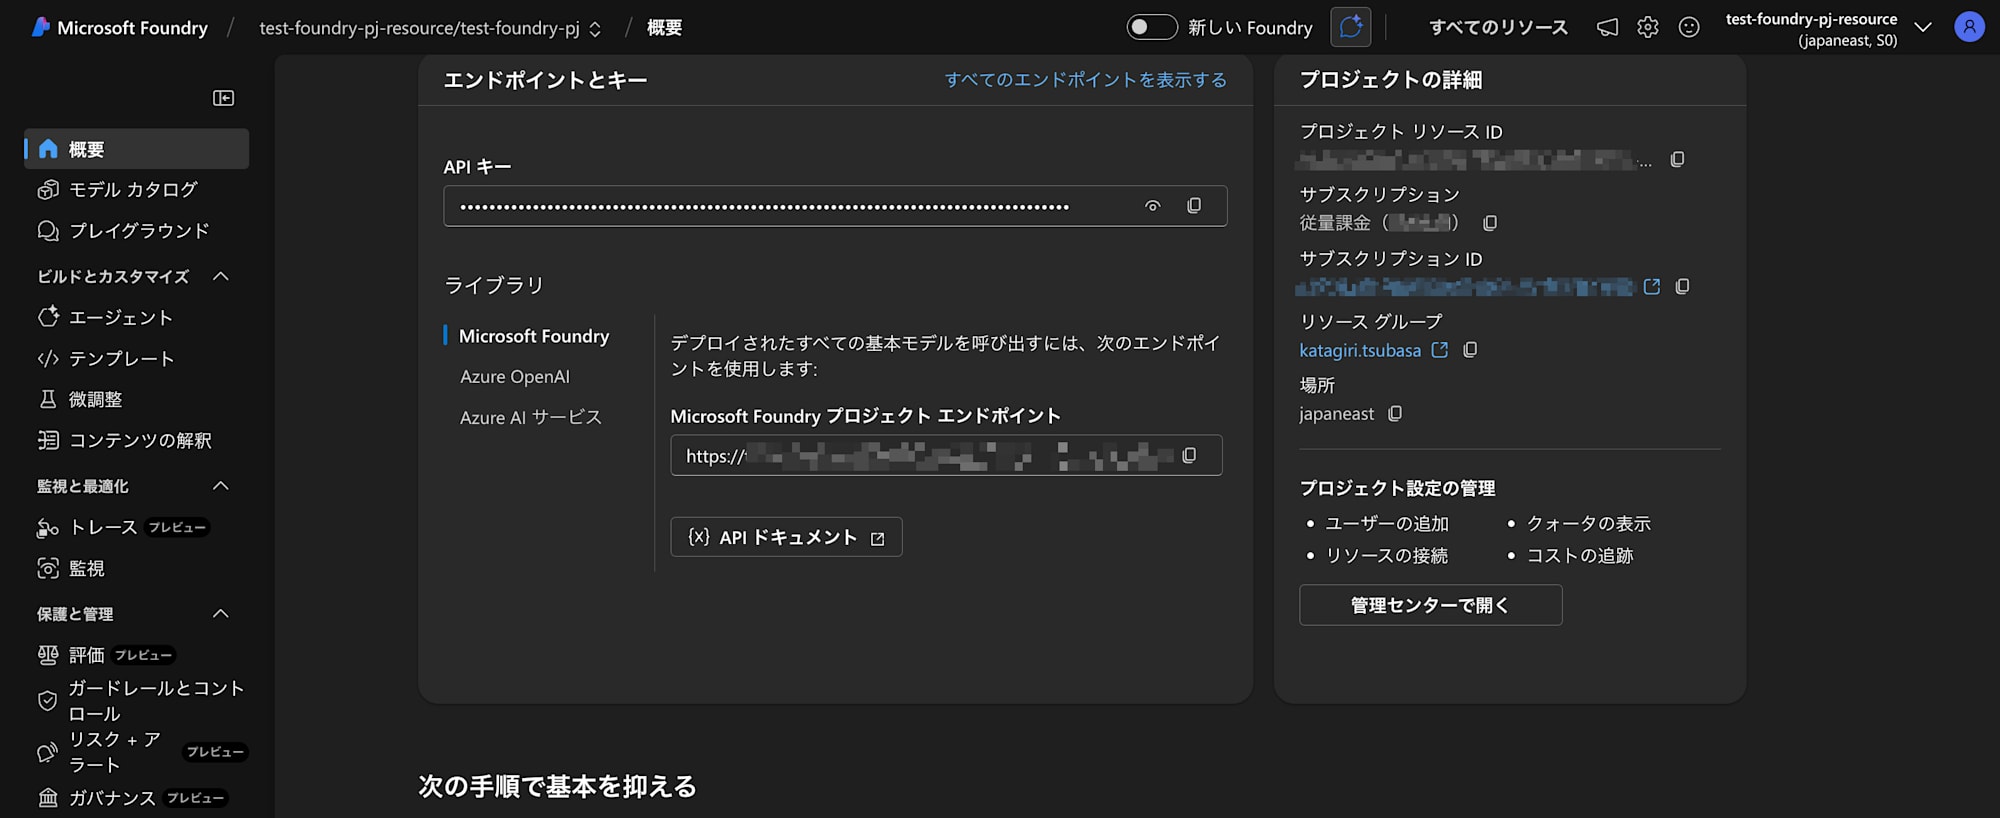Collapse the left sidebar panel icon

(x=223, y=98)
